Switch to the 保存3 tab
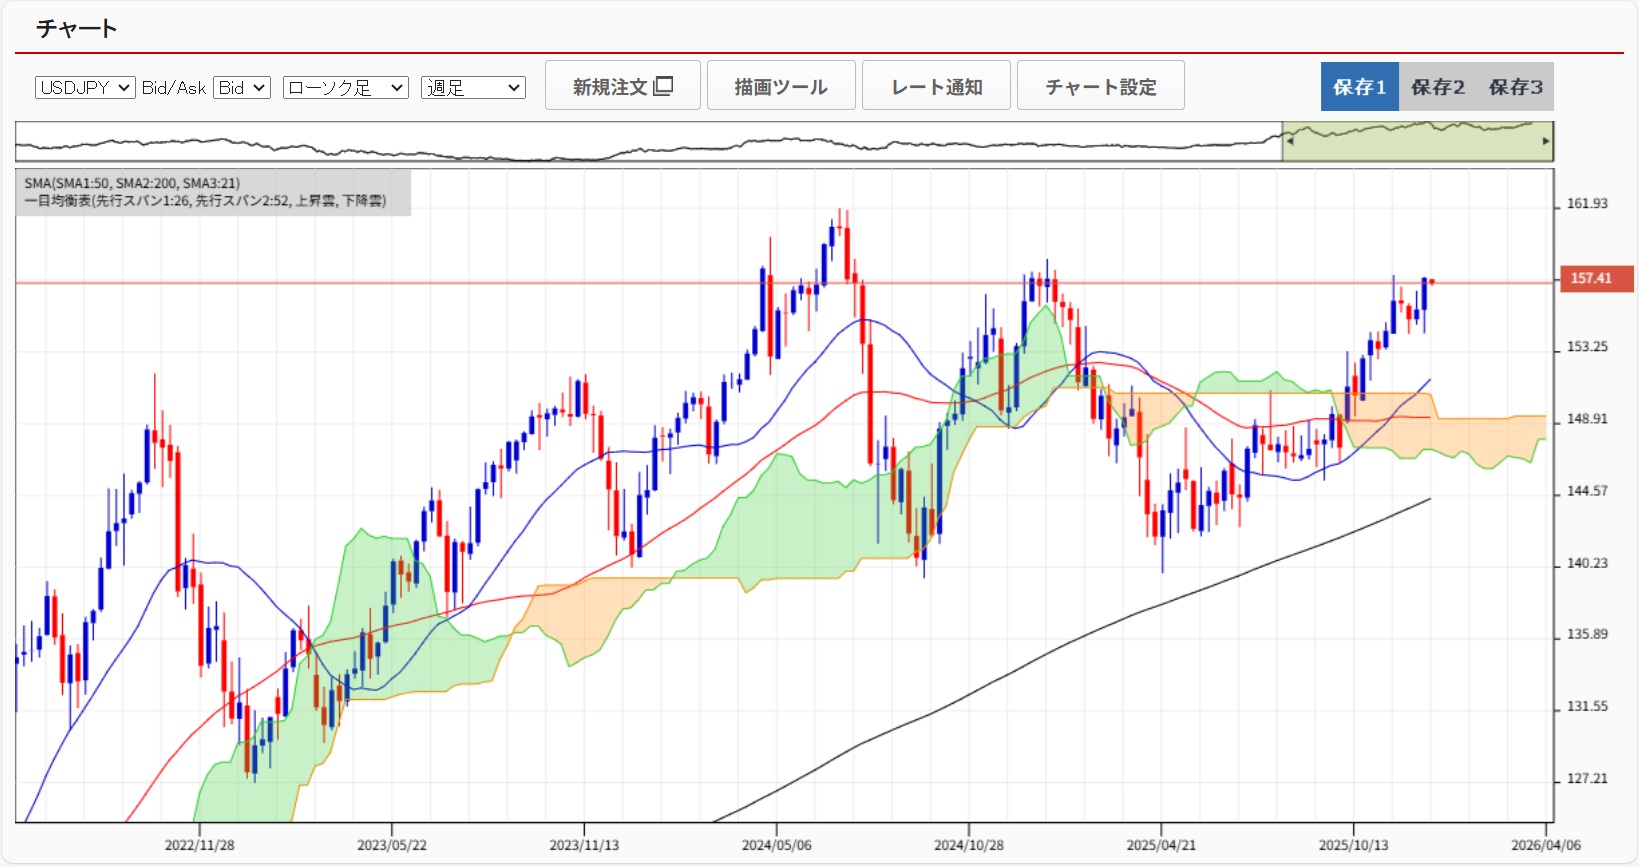Viewport: 1639px width, 867px height. pos(1515,87)
